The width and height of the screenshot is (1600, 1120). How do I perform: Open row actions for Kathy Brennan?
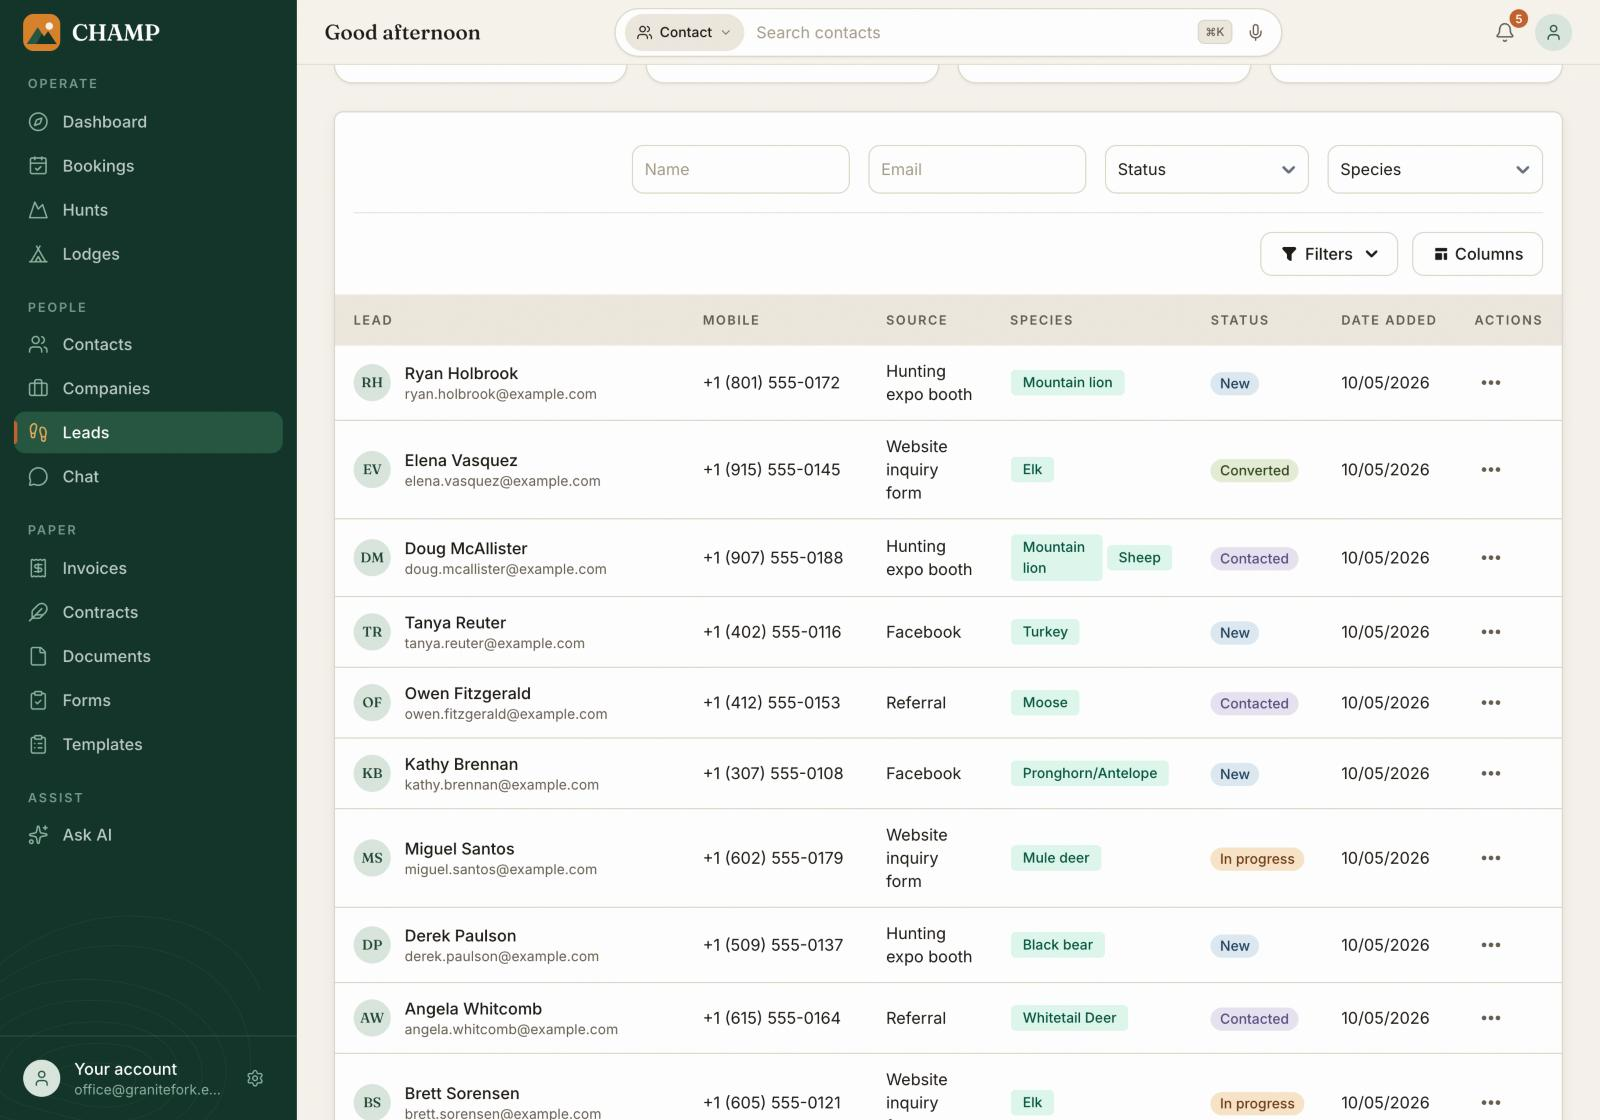coord(1490,773)
